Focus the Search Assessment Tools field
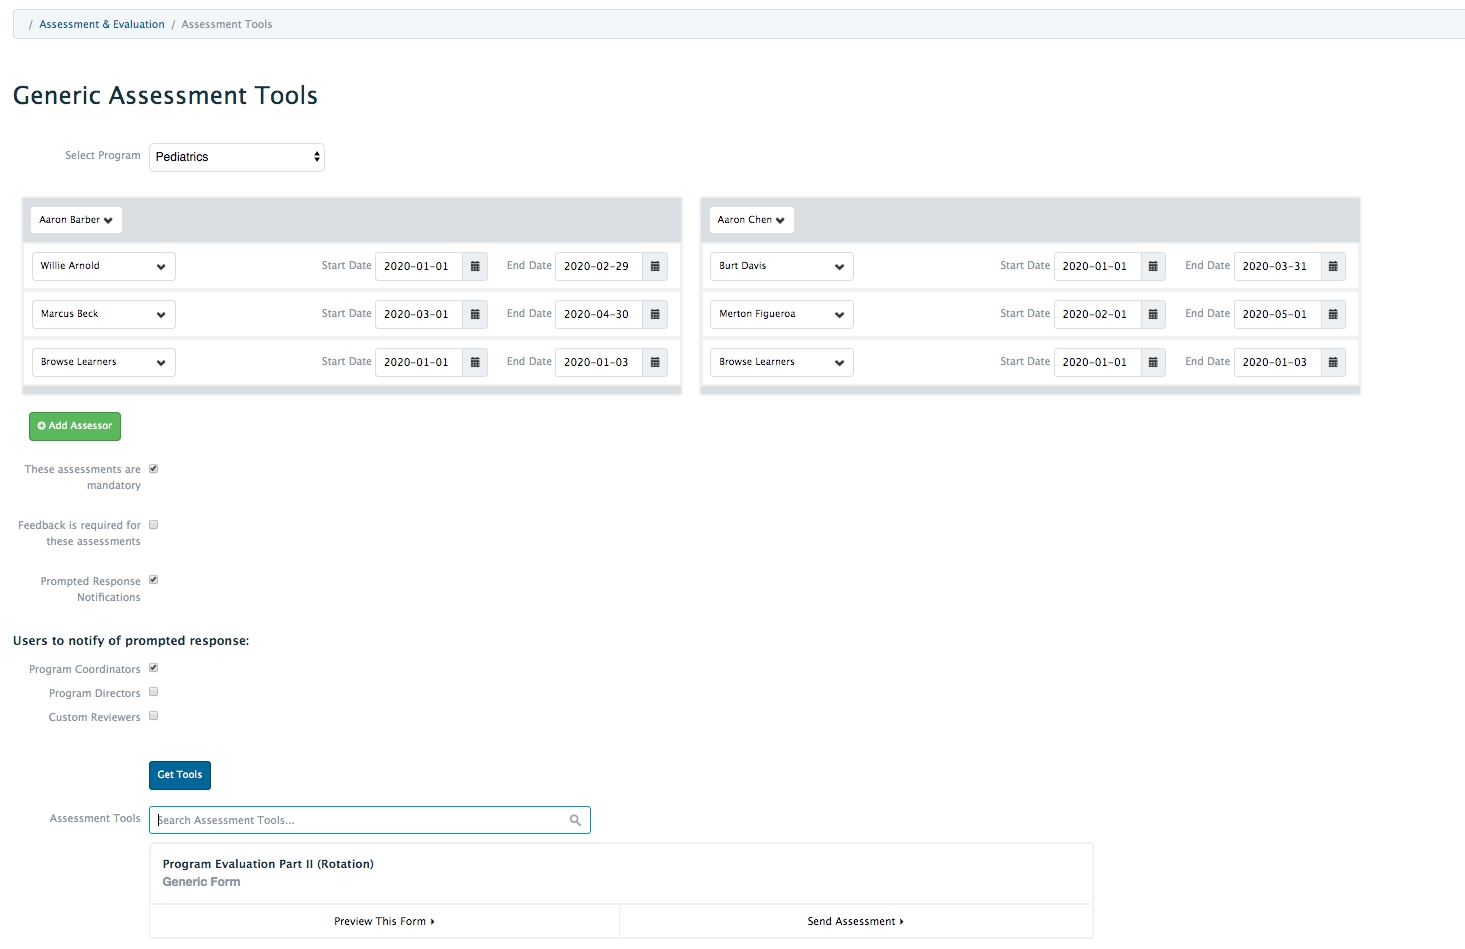 (x=360, y=820)
